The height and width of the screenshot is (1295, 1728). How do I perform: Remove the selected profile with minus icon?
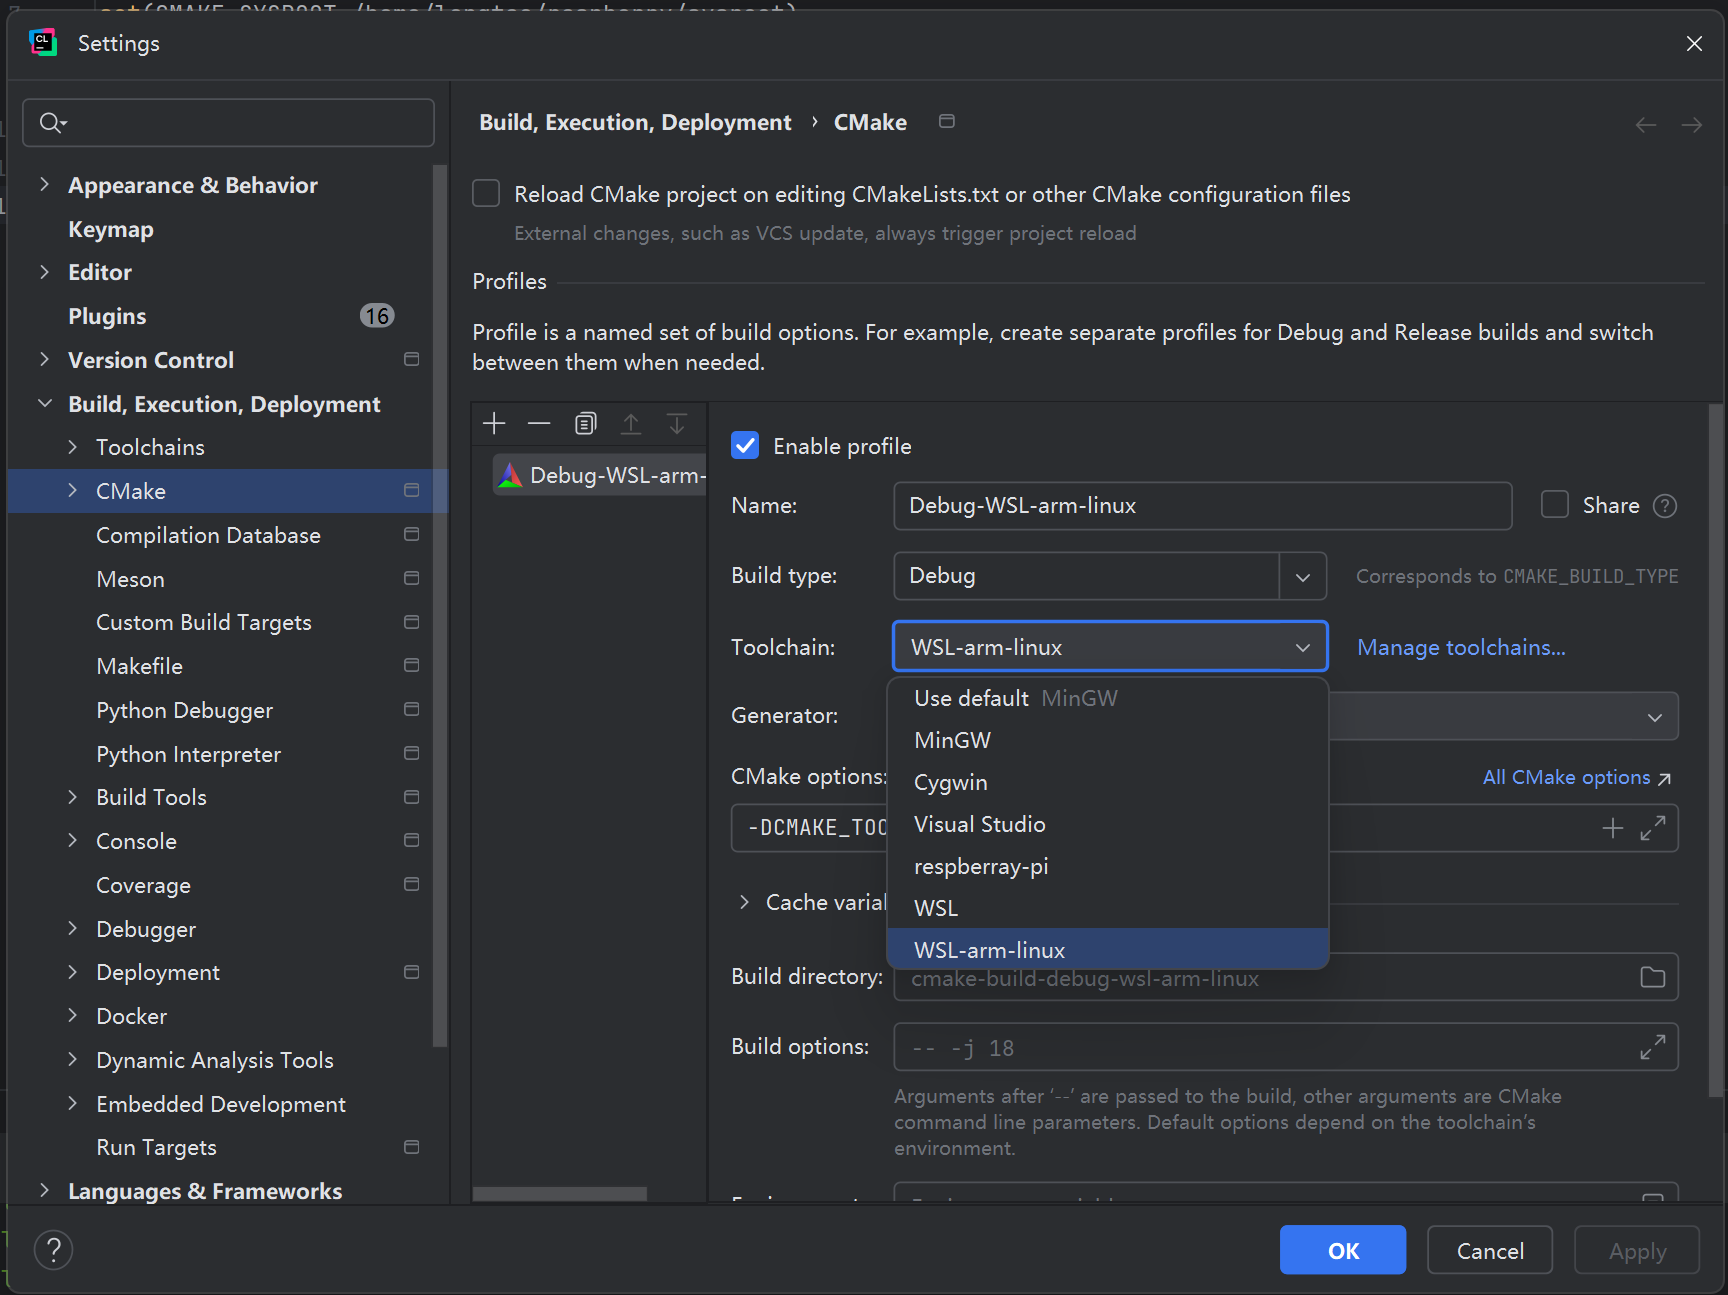(x=539, y=424)
